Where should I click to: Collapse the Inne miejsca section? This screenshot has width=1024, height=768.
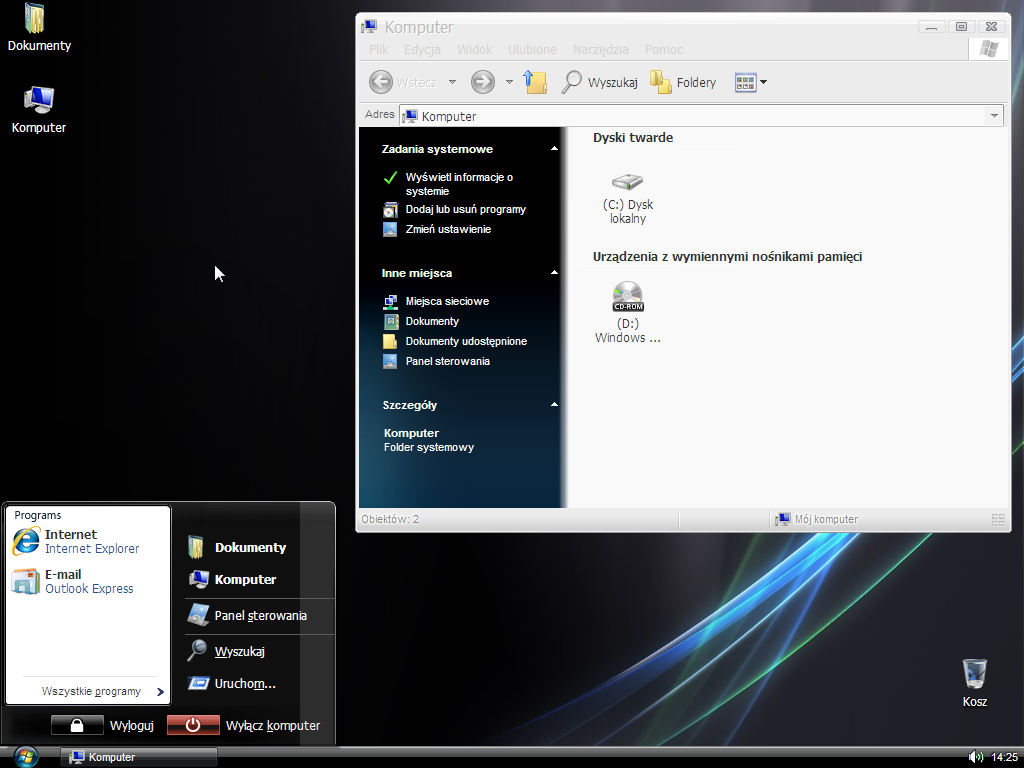(554, 273)
